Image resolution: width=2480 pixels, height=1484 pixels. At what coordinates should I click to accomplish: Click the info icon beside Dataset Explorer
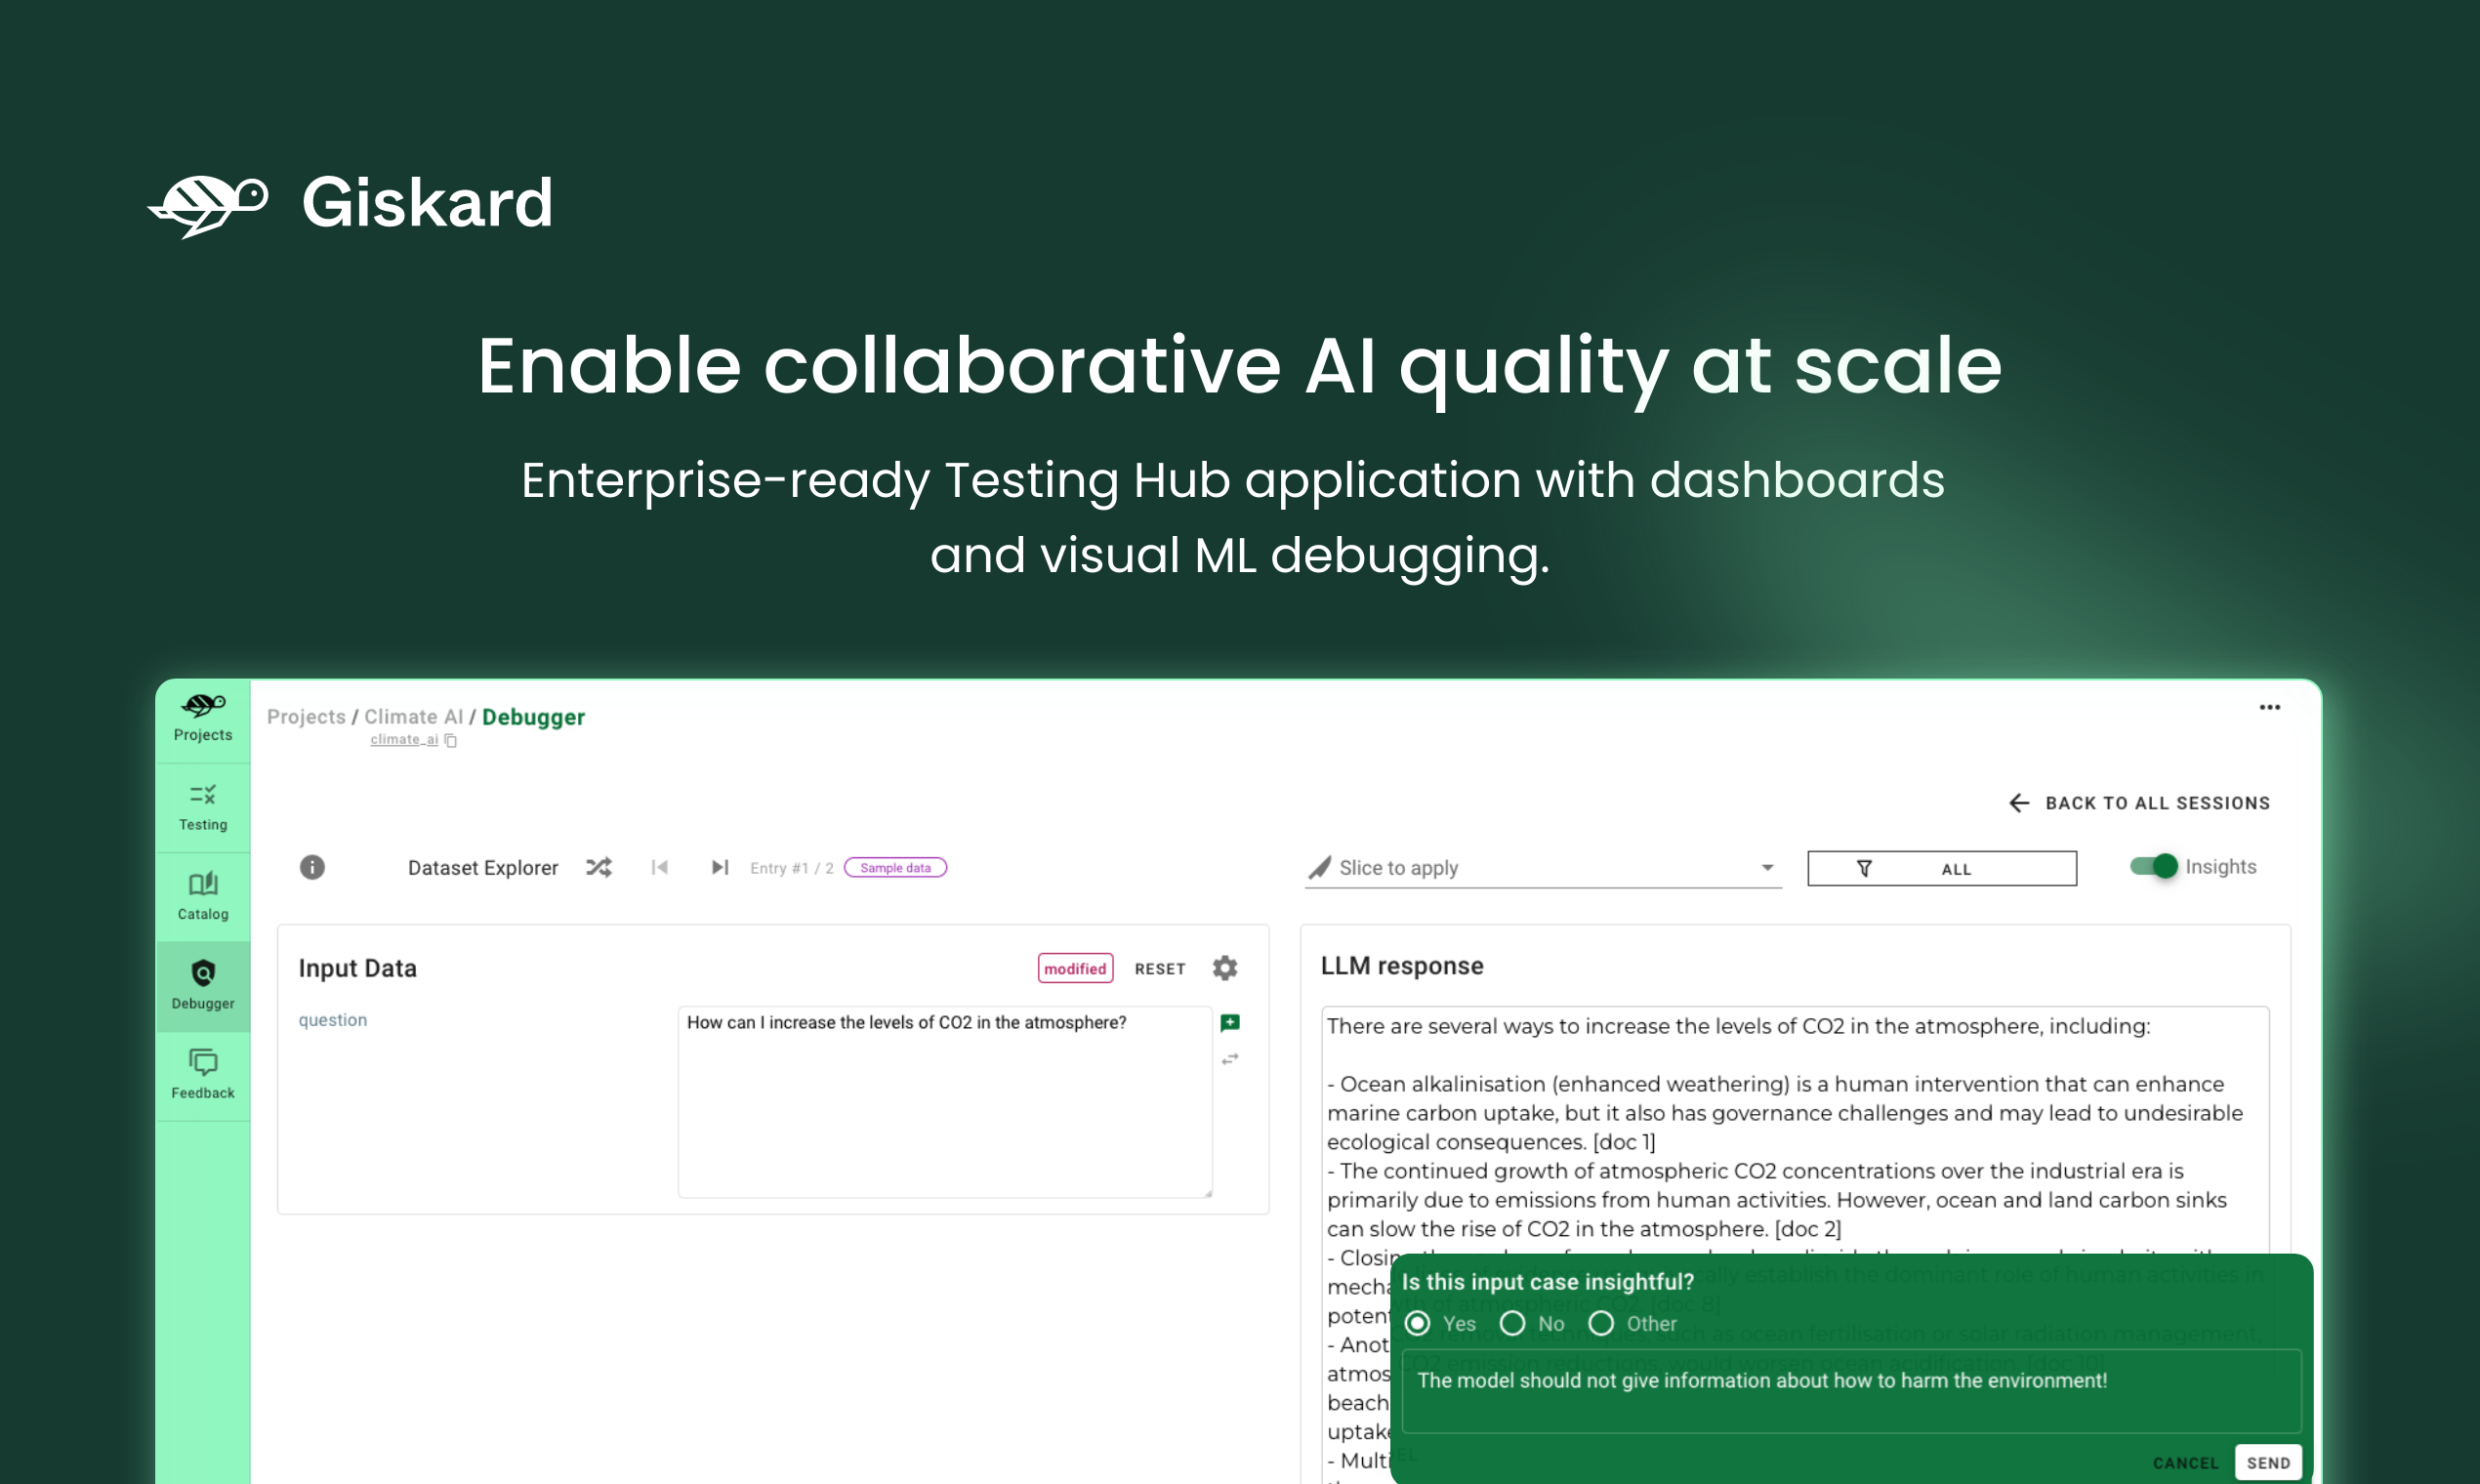coord(312,867)
